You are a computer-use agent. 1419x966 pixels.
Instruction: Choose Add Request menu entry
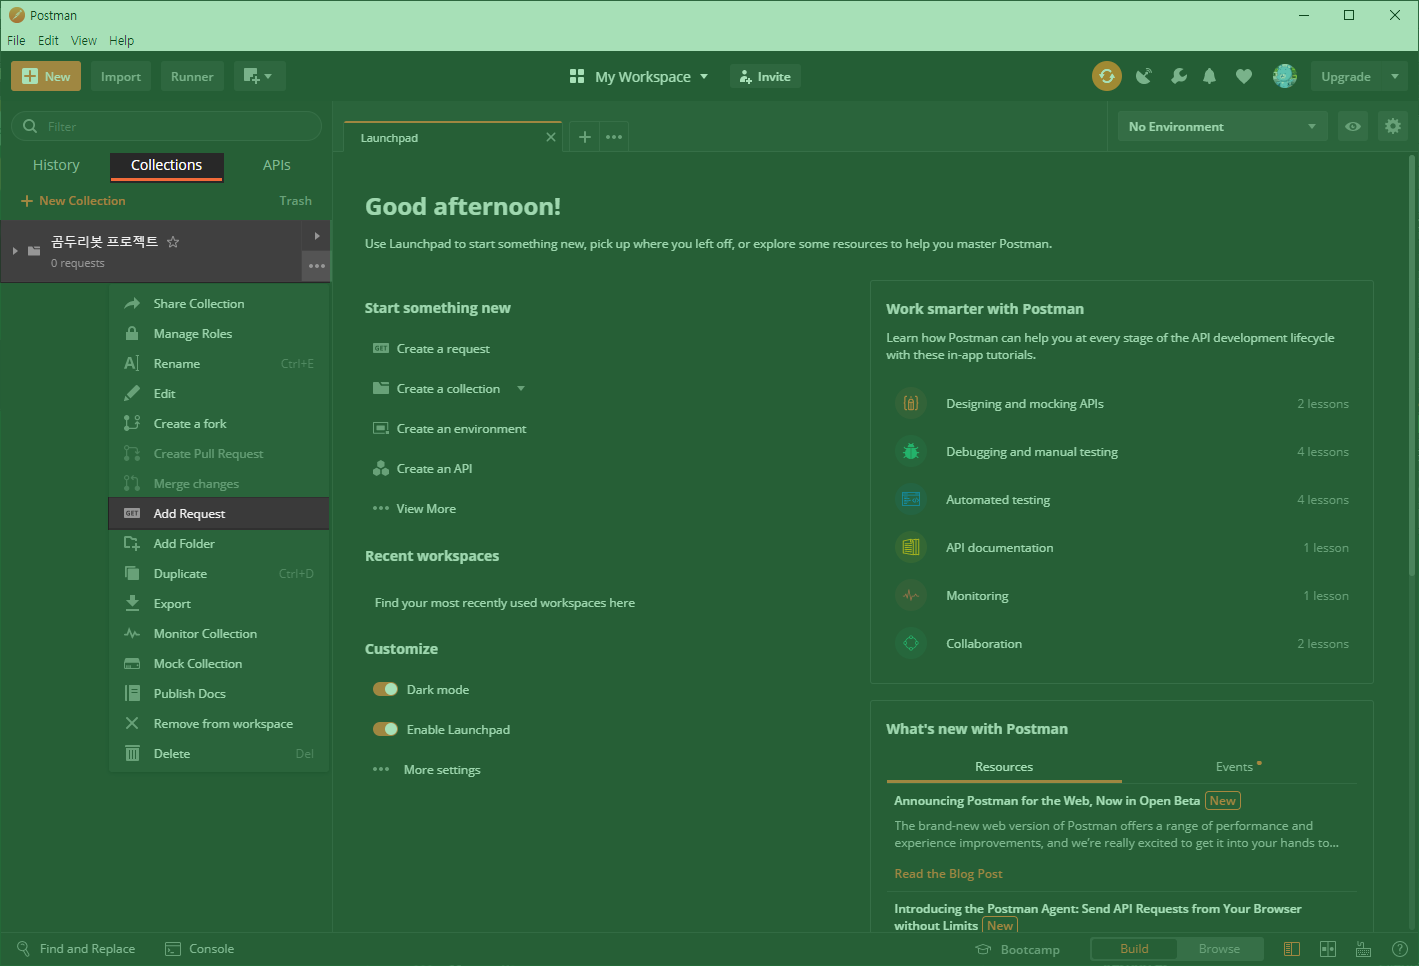coord(219,514)
